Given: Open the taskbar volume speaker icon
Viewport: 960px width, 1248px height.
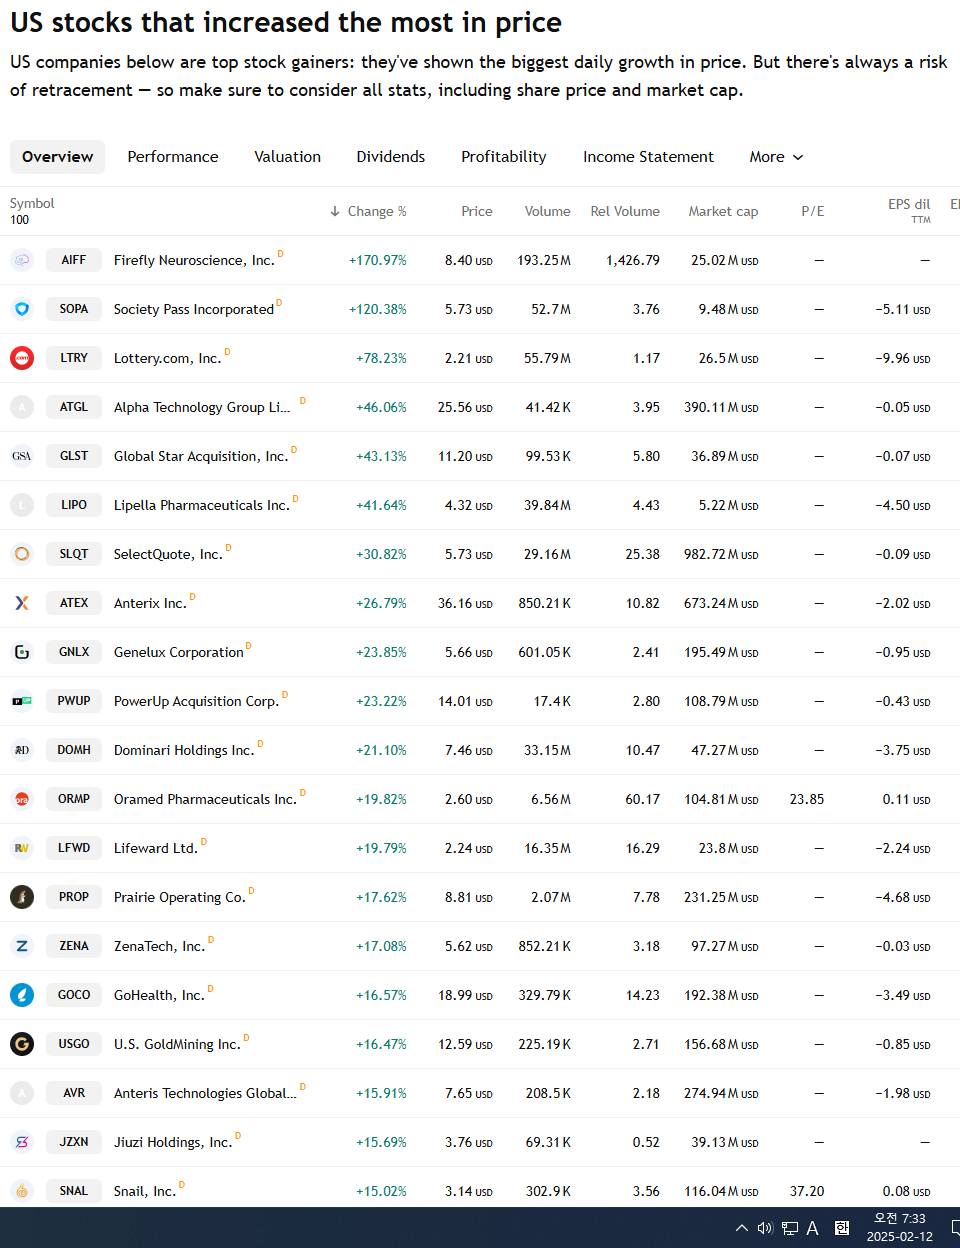Looking at the screenshot, I should pos(765,1228).
